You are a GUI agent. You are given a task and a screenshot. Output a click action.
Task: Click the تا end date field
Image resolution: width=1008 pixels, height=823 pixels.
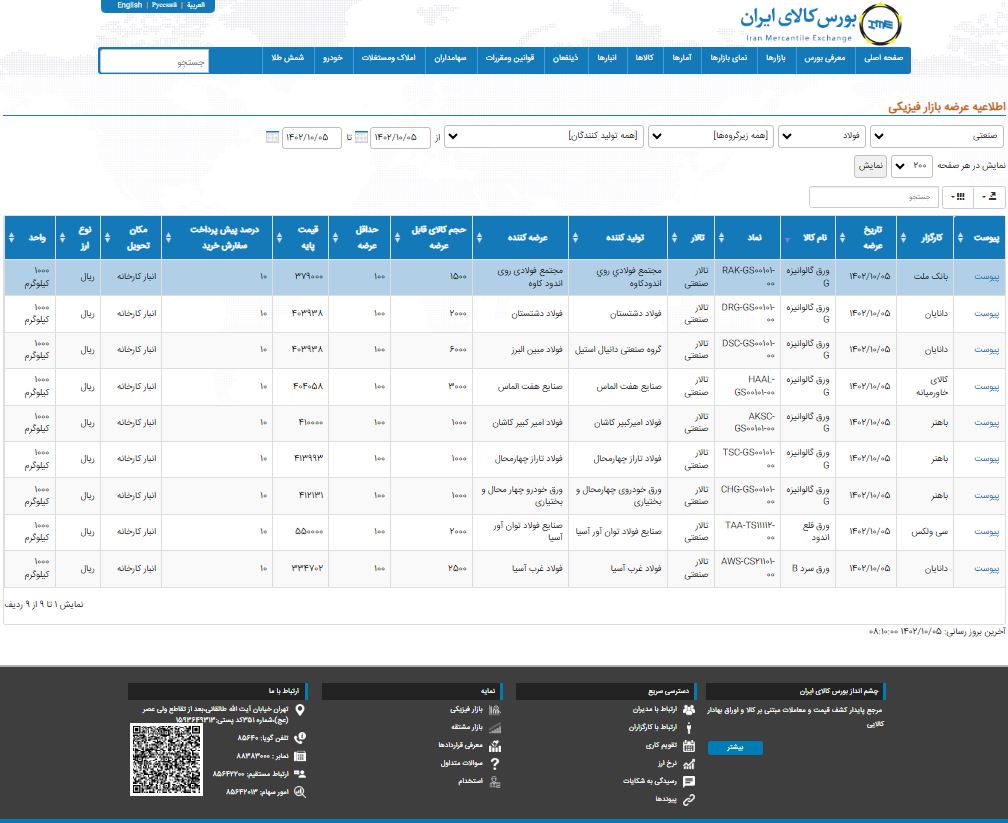coord(312,137)
